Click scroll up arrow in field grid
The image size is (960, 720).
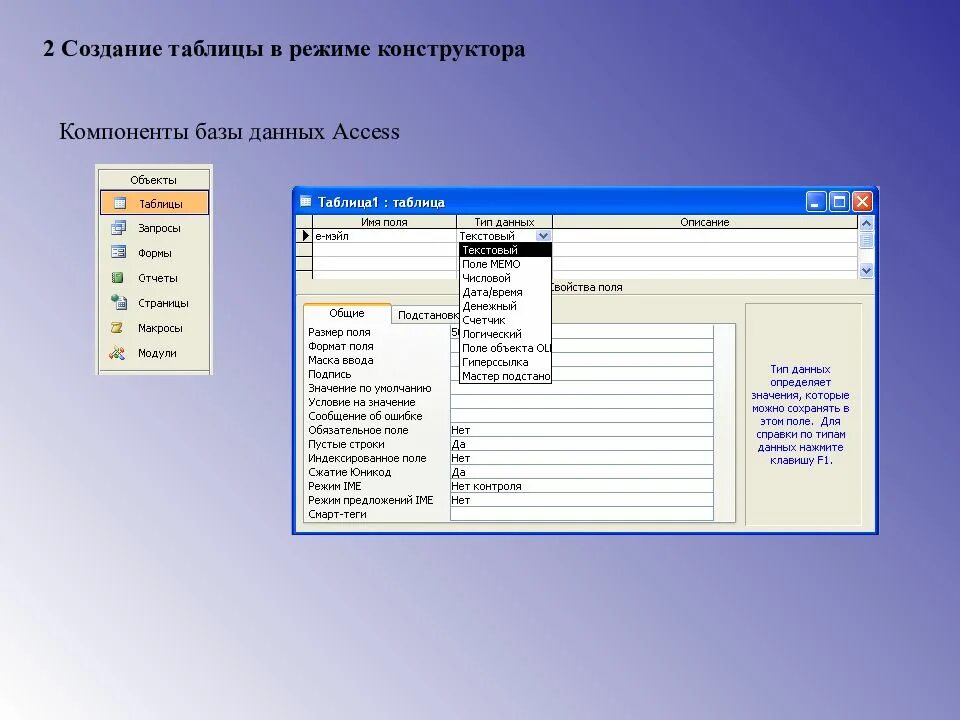pyautogui.click(x=866, y=223)
